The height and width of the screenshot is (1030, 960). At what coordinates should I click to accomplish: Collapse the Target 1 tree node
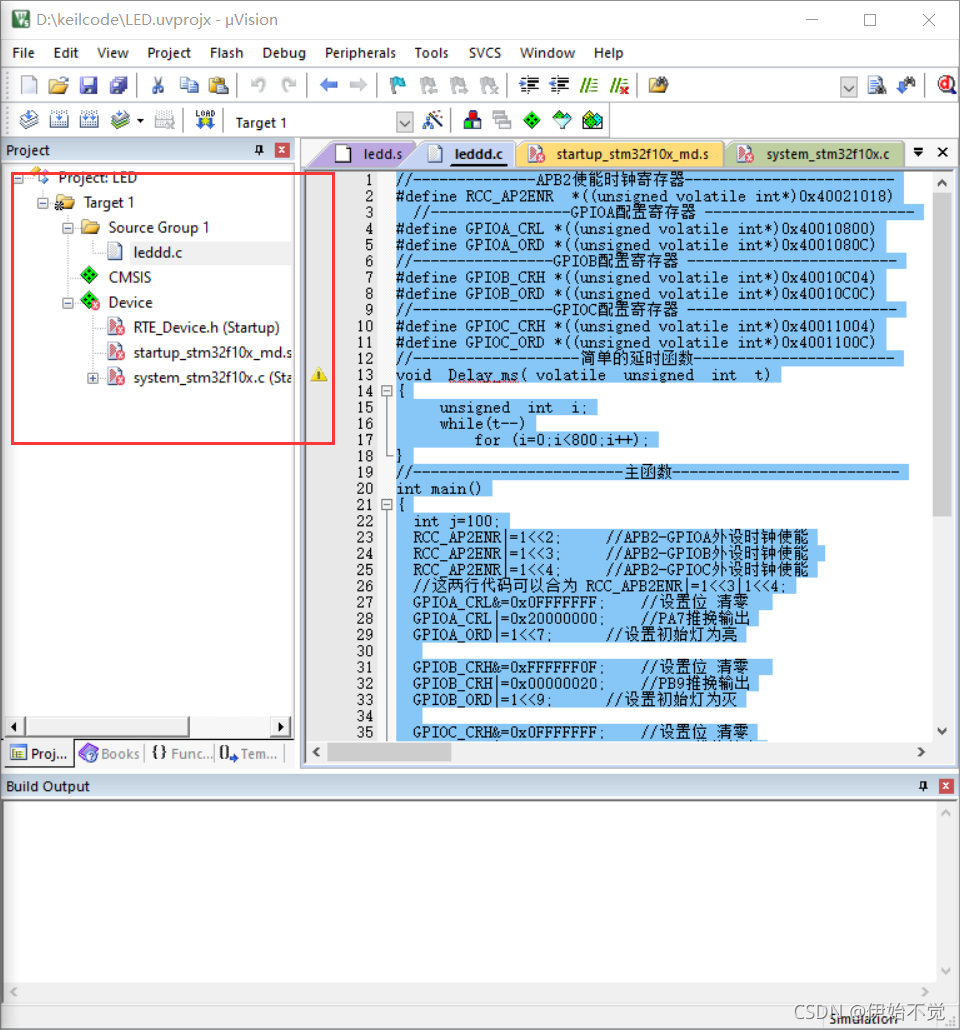43,203
